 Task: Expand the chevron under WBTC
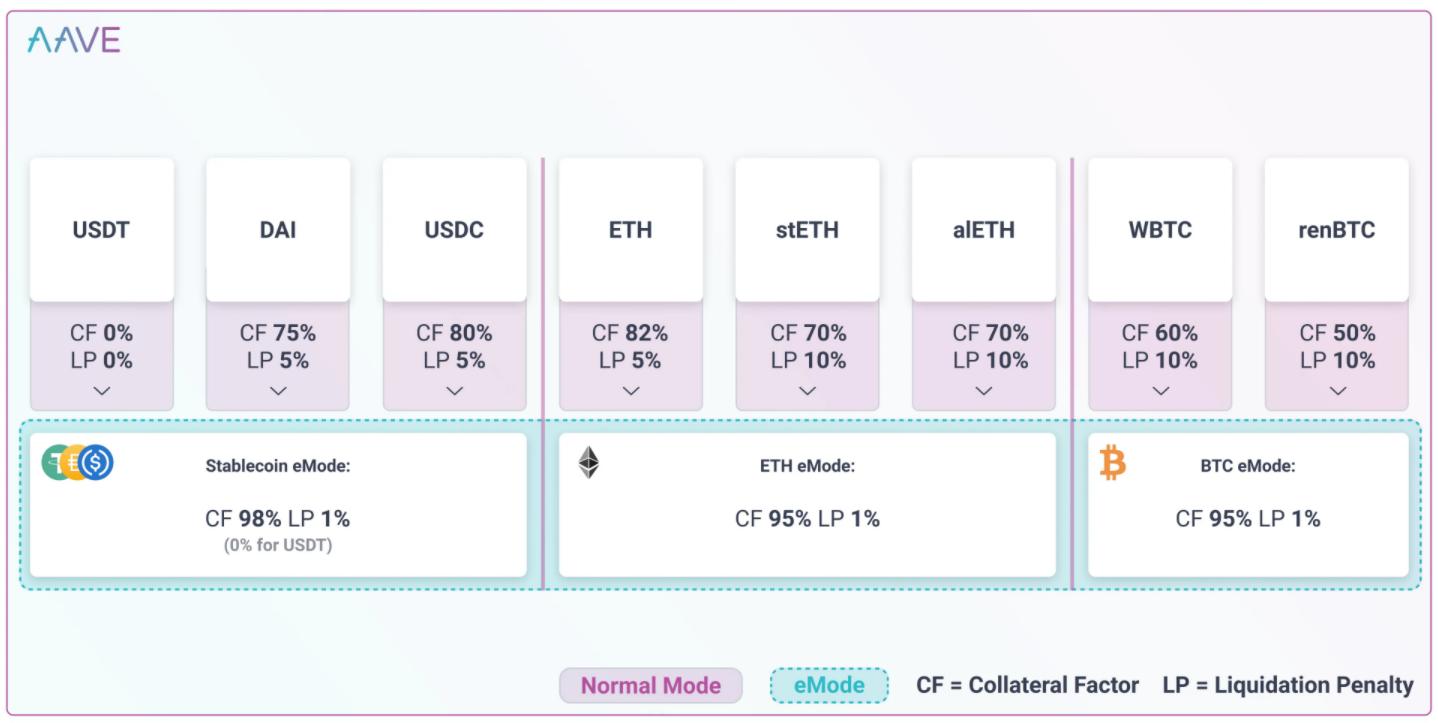[1160, 391]
